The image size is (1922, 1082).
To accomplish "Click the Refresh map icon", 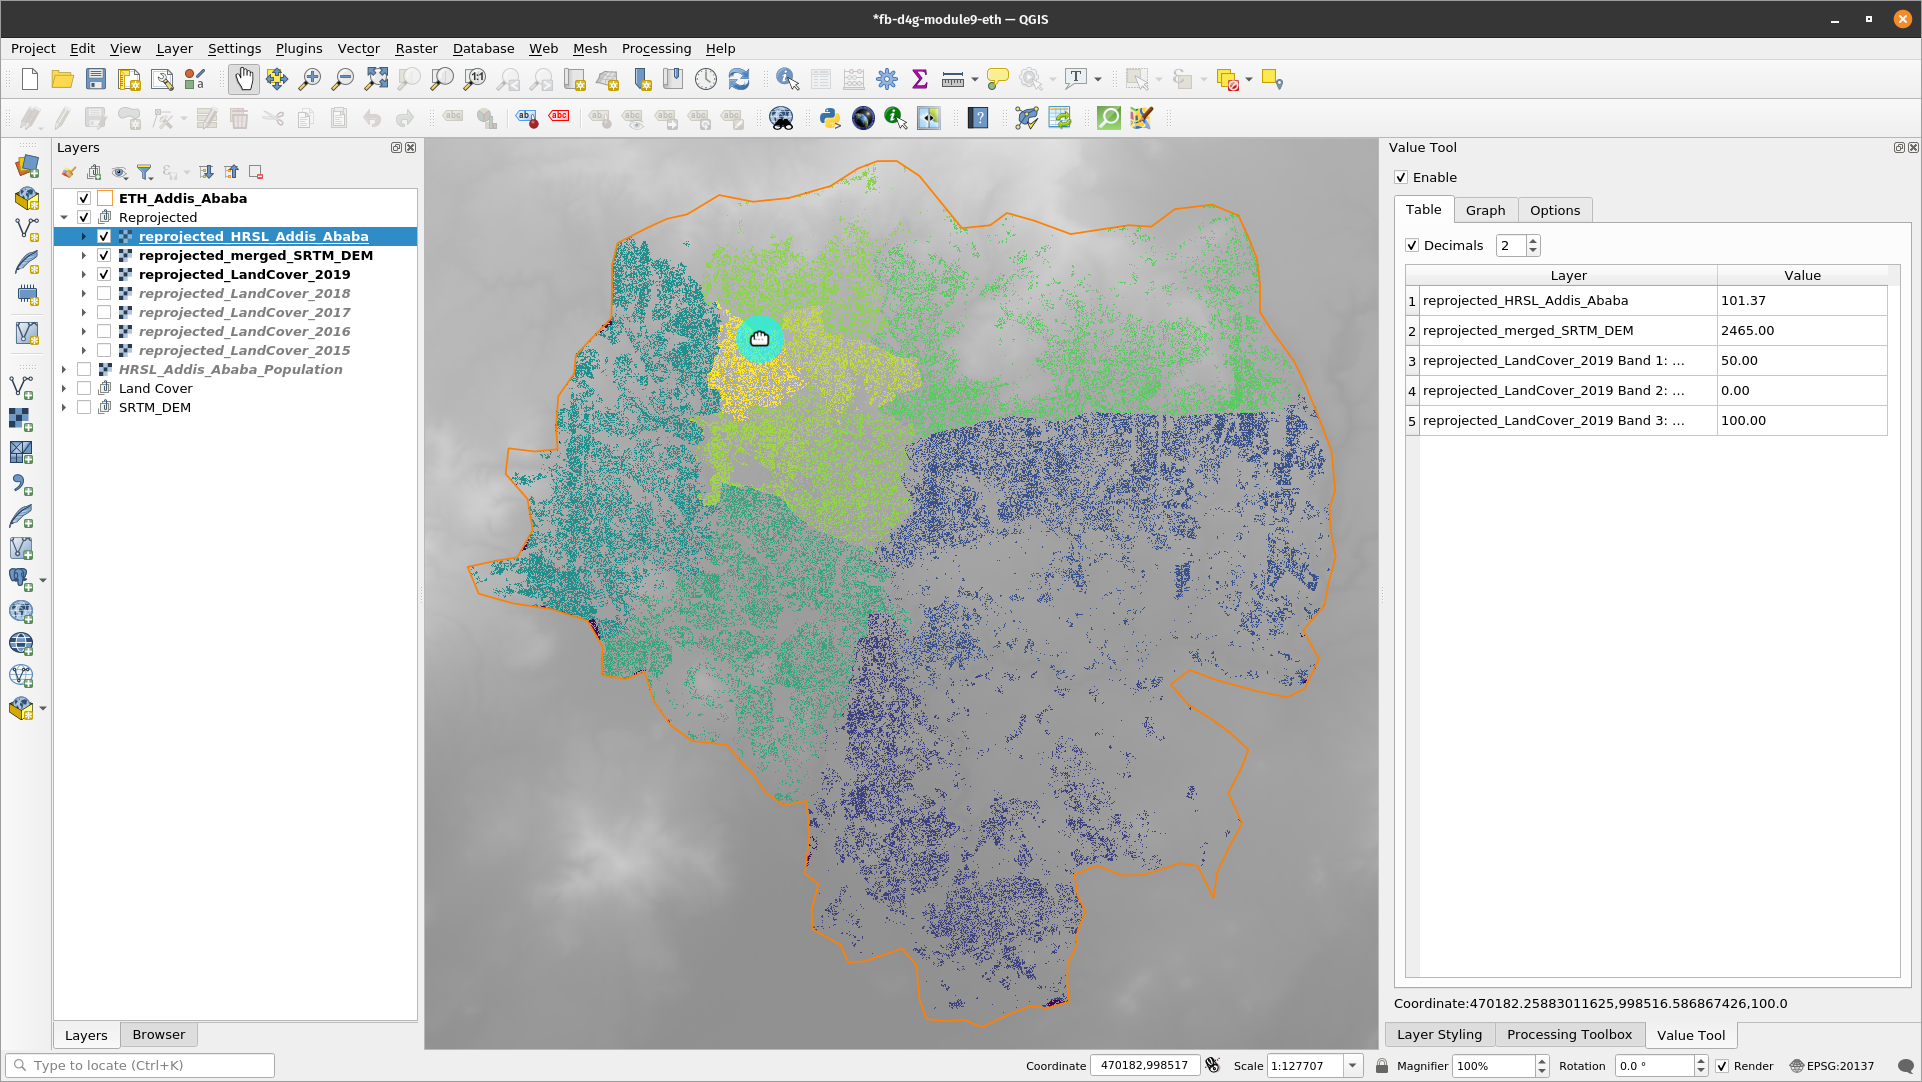I will 739,80.
